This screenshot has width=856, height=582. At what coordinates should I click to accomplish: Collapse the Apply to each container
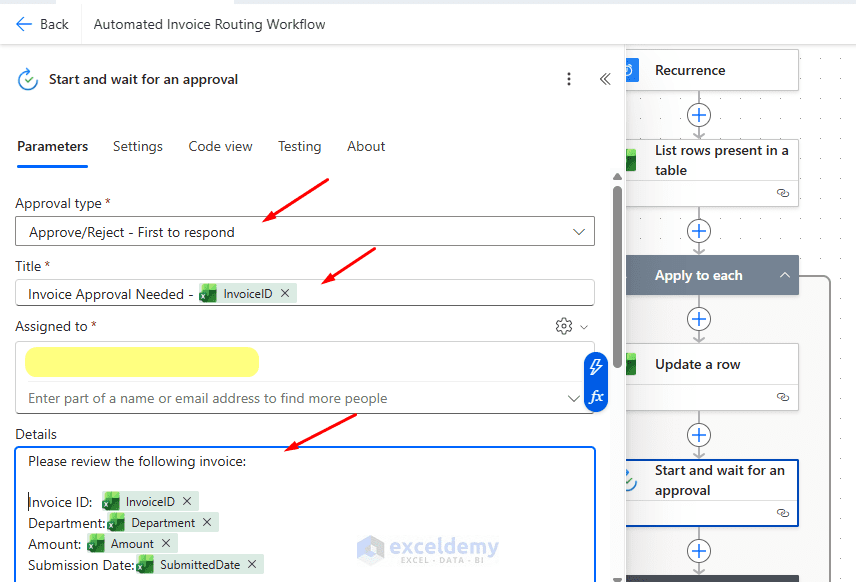(784, 275)
